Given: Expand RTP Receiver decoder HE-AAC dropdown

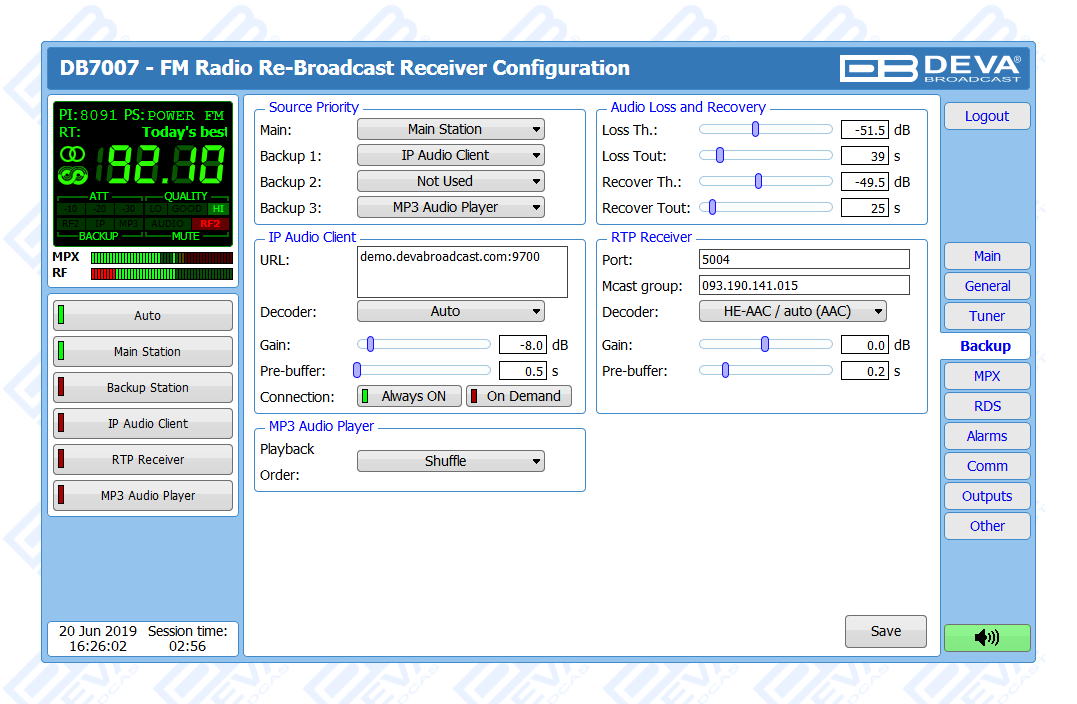Looking at the screenshot, I should tap(792, 311).
